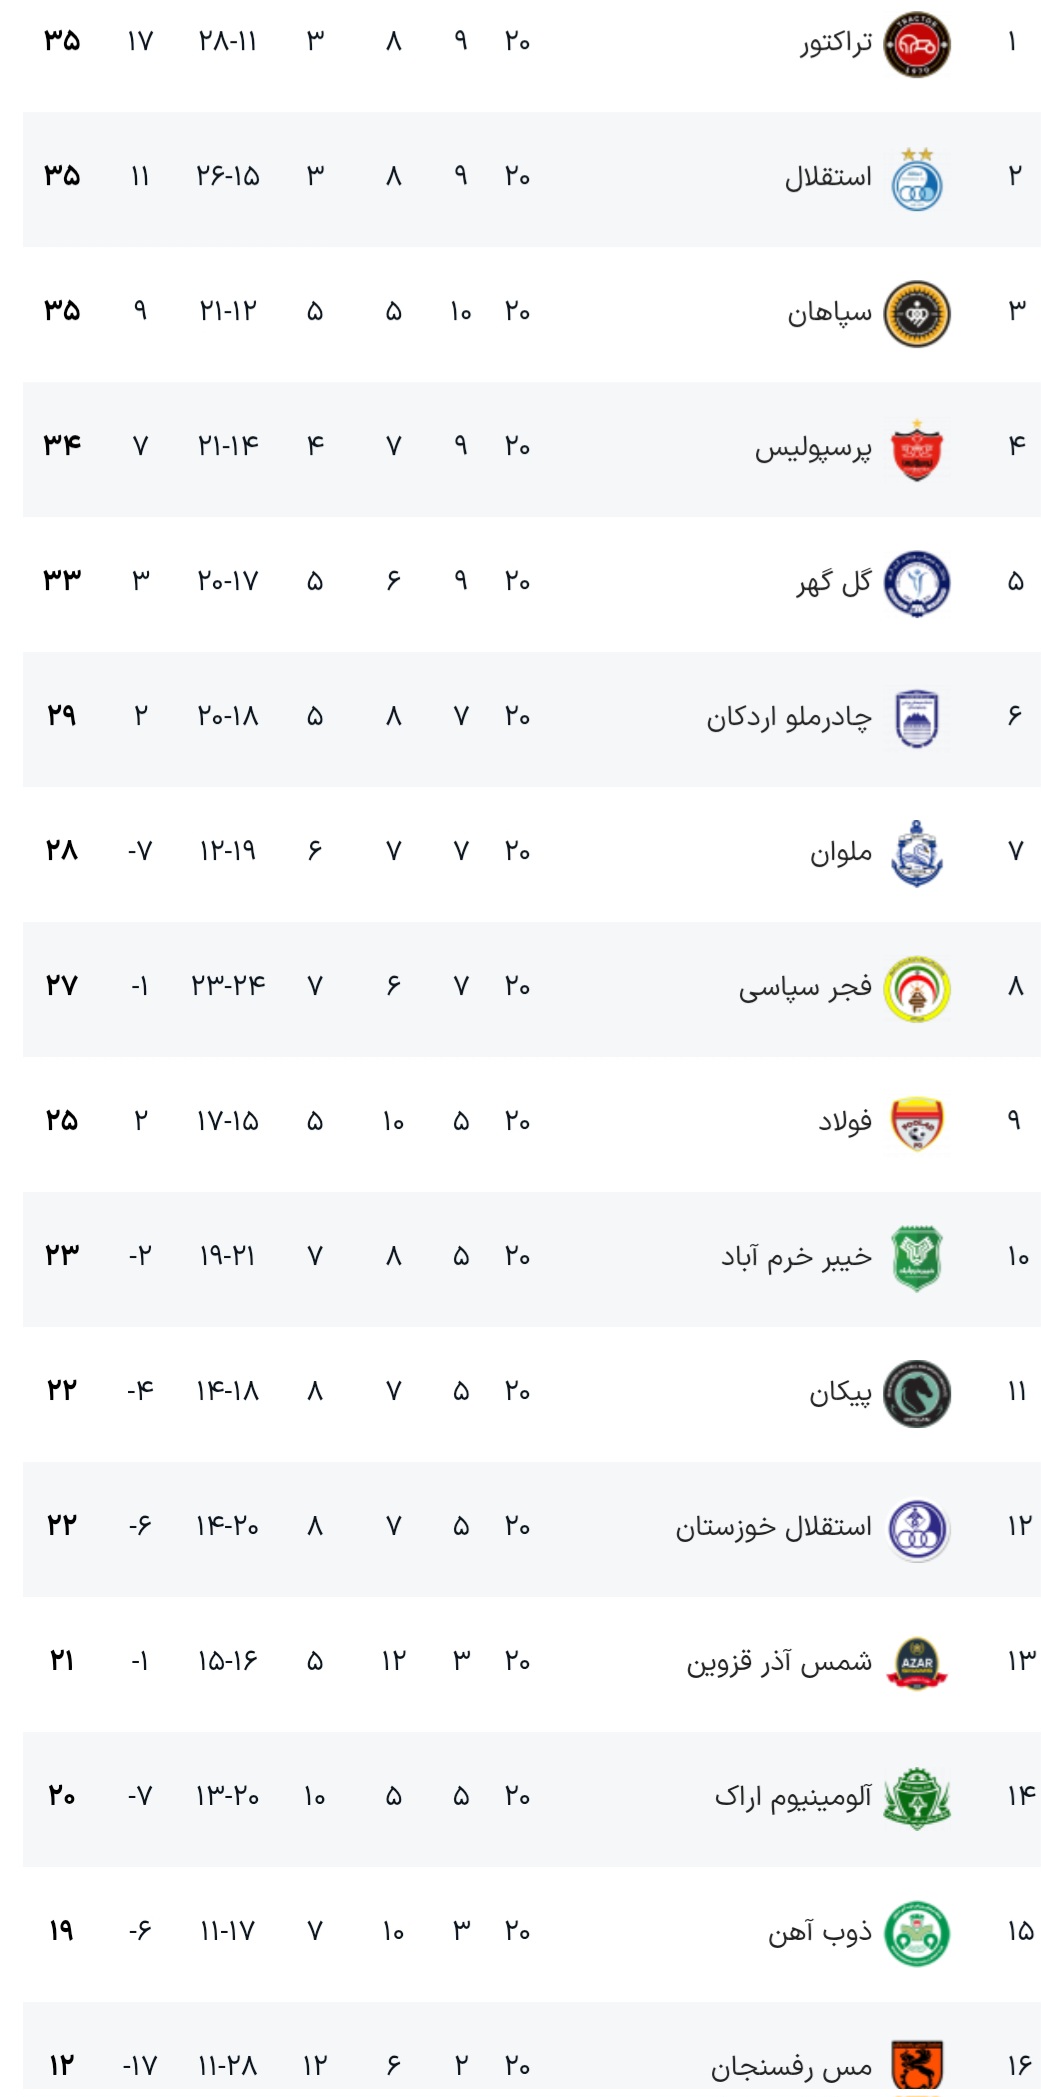Click the Persepolis red crest
The width and height of the screenshot is (1041, 2097).
click(917, 450)
